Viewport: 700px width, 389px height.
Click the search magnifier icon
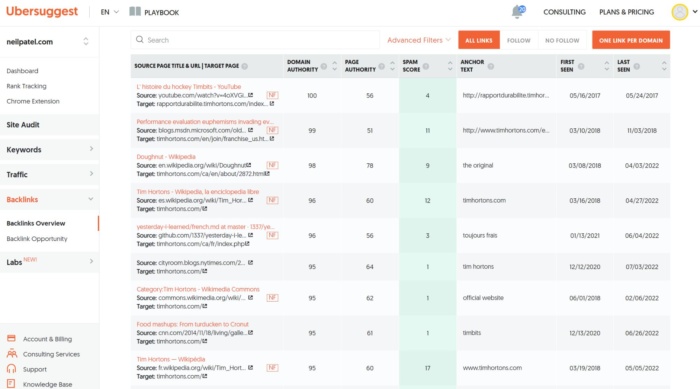140,40
